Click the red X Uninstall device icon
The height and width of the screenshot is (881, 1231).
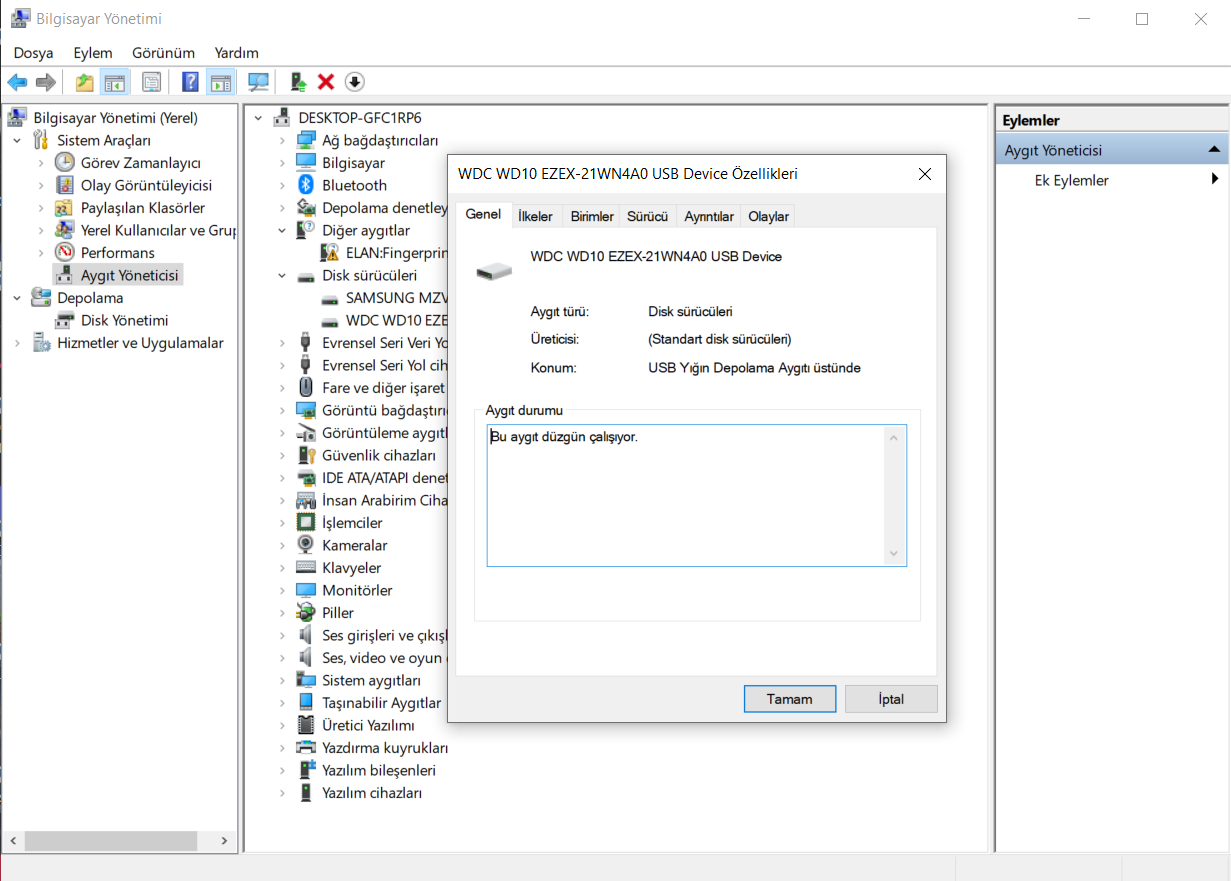click(326, 82)
